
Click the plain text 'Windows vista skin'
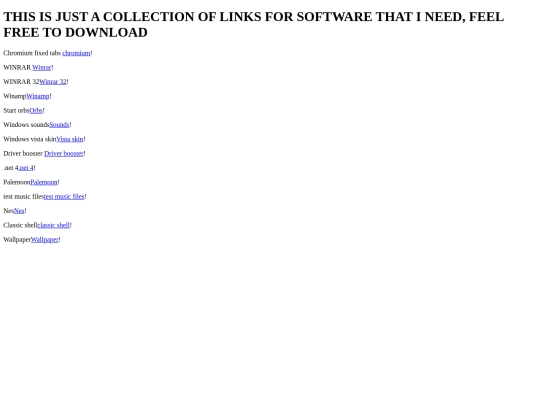(x=30, y=139)
